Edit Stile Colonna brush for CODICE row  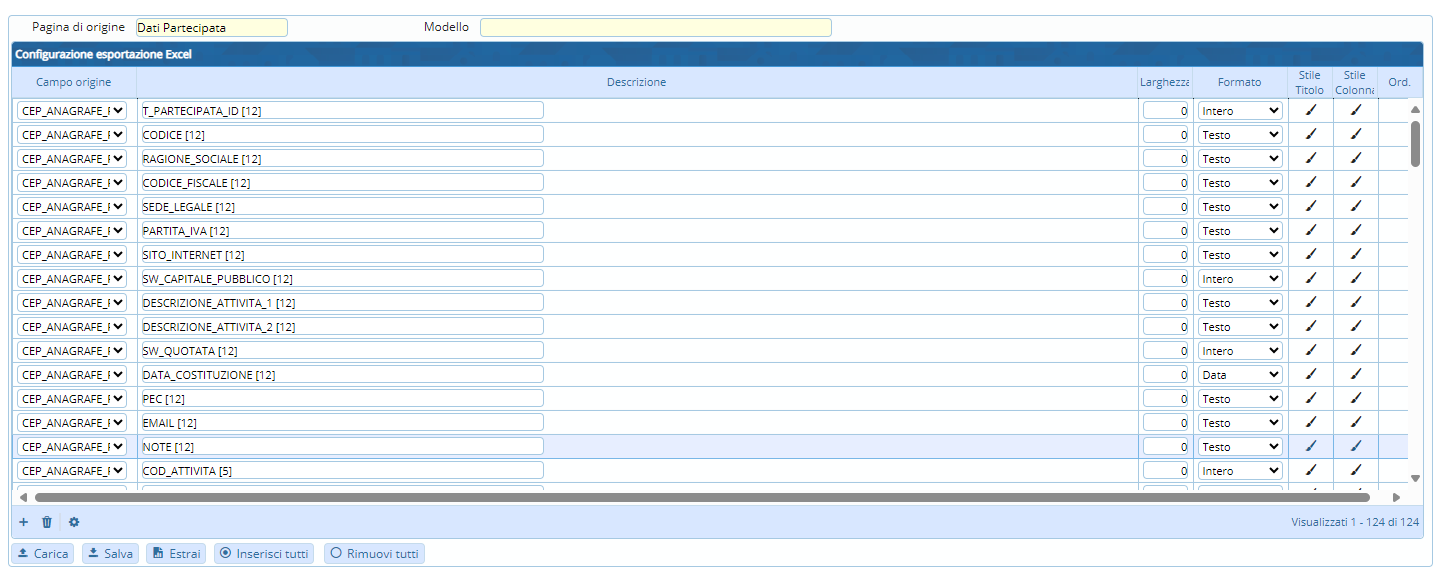click(1355, 134)
